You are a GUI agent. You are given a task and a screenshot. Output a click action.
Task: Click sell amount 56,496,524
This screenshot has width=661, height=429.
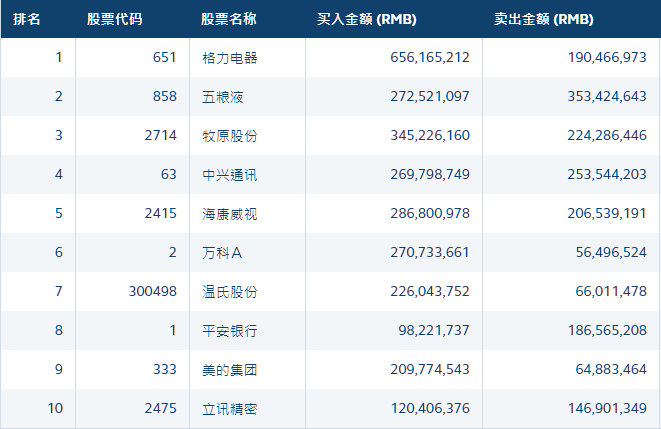[x=611, y=252]
